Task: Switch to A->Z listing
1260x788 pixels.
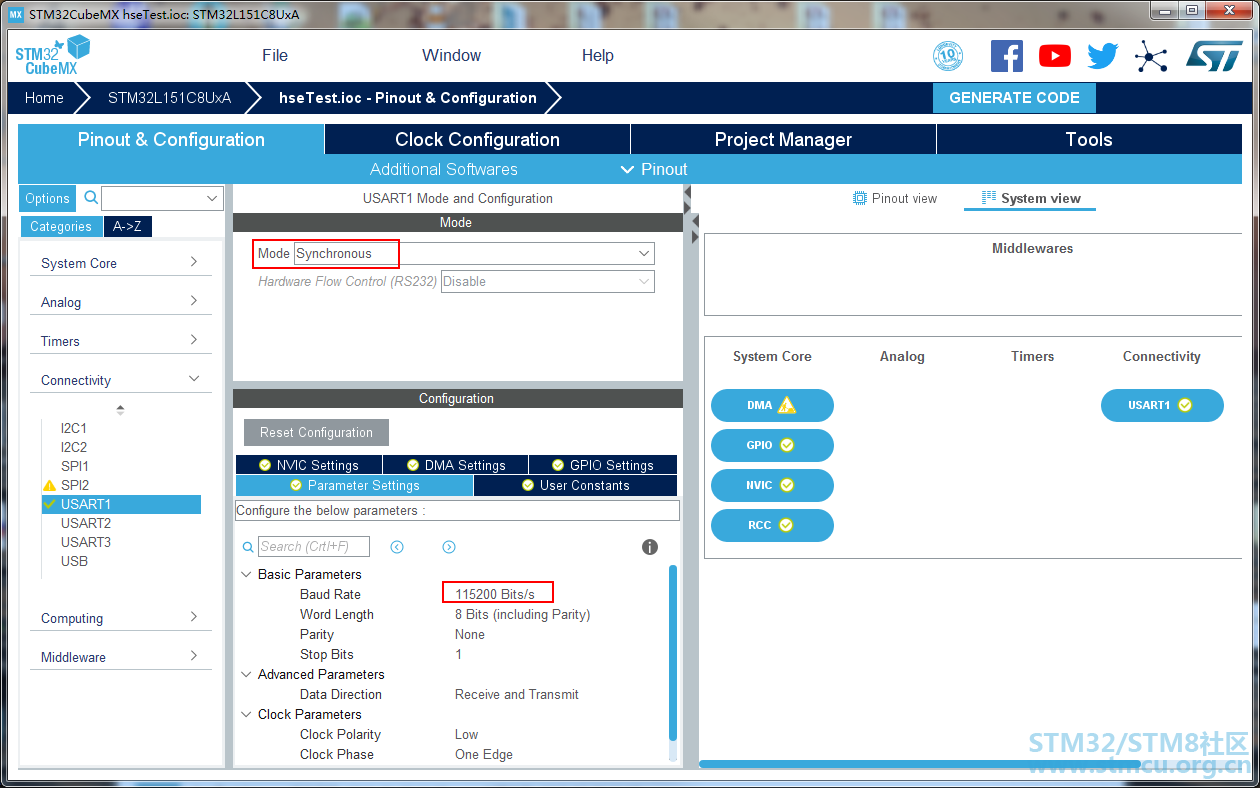Action: (127, 226)
